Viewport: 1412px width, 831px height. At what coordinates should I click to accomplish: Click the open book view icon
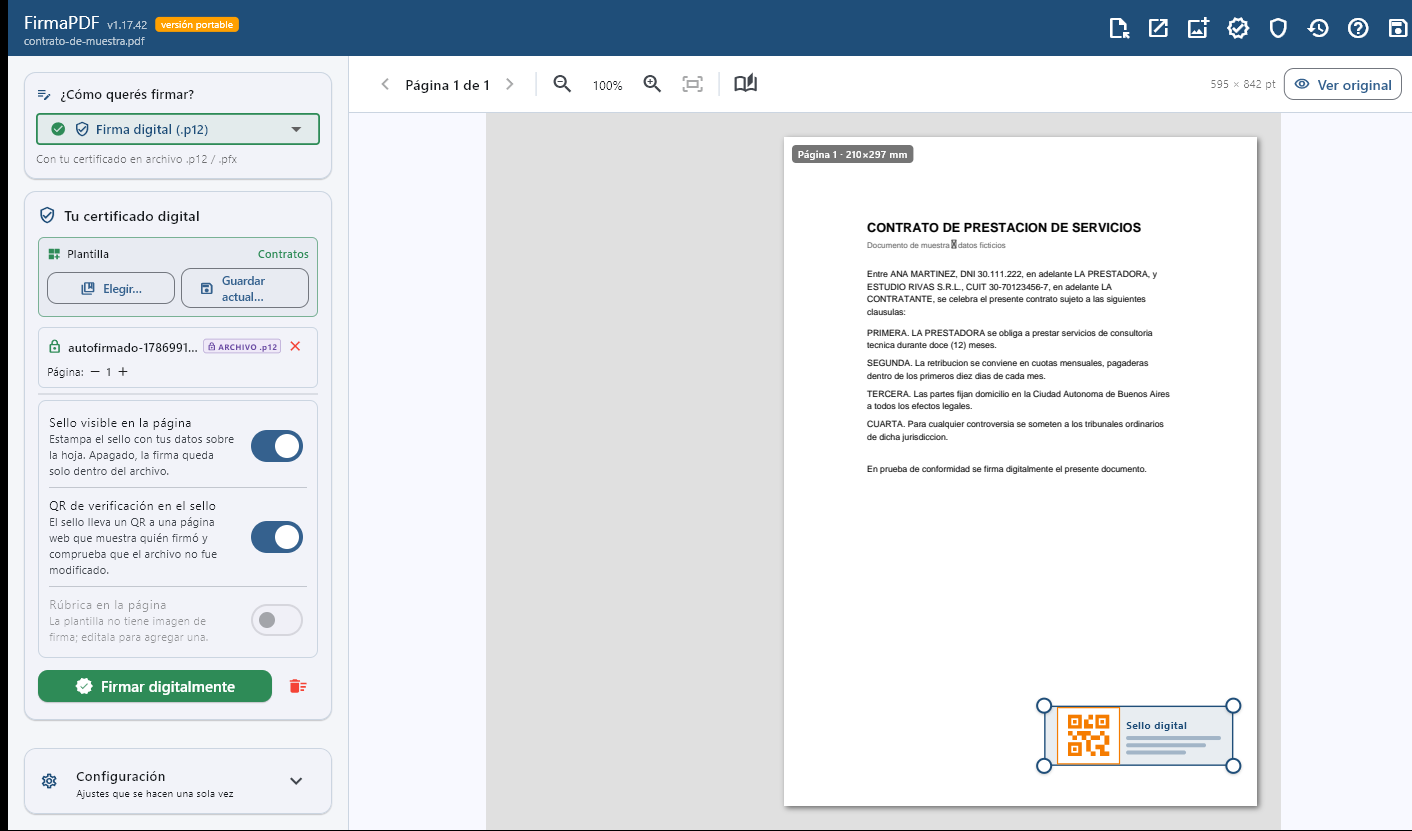[x=746, y=84]
